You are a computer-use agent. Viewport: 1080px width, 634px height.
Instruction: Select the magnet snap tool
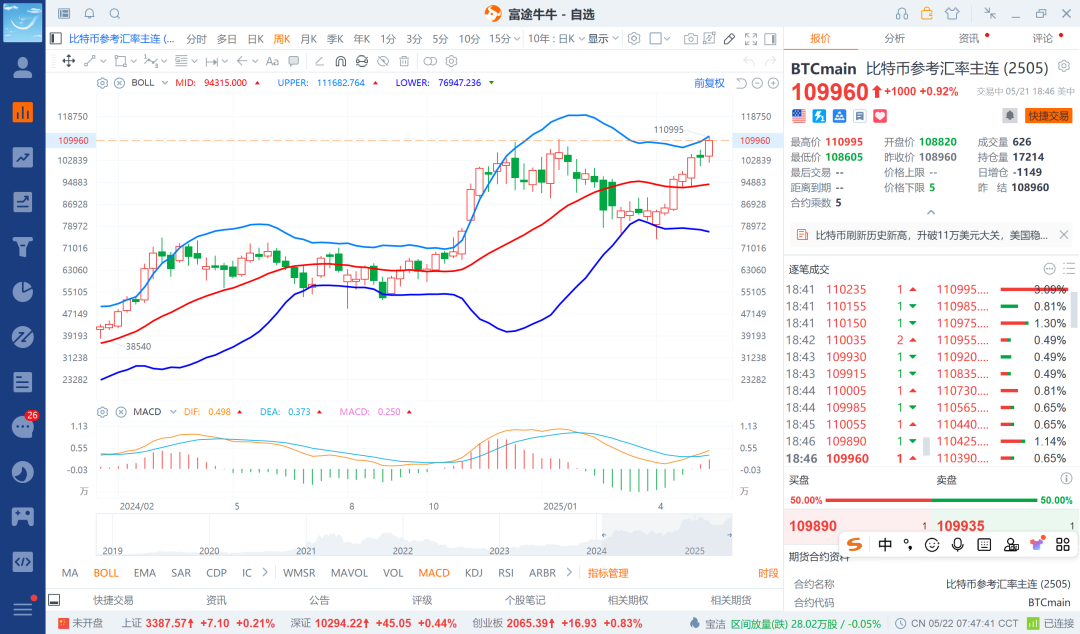point(340,61)
